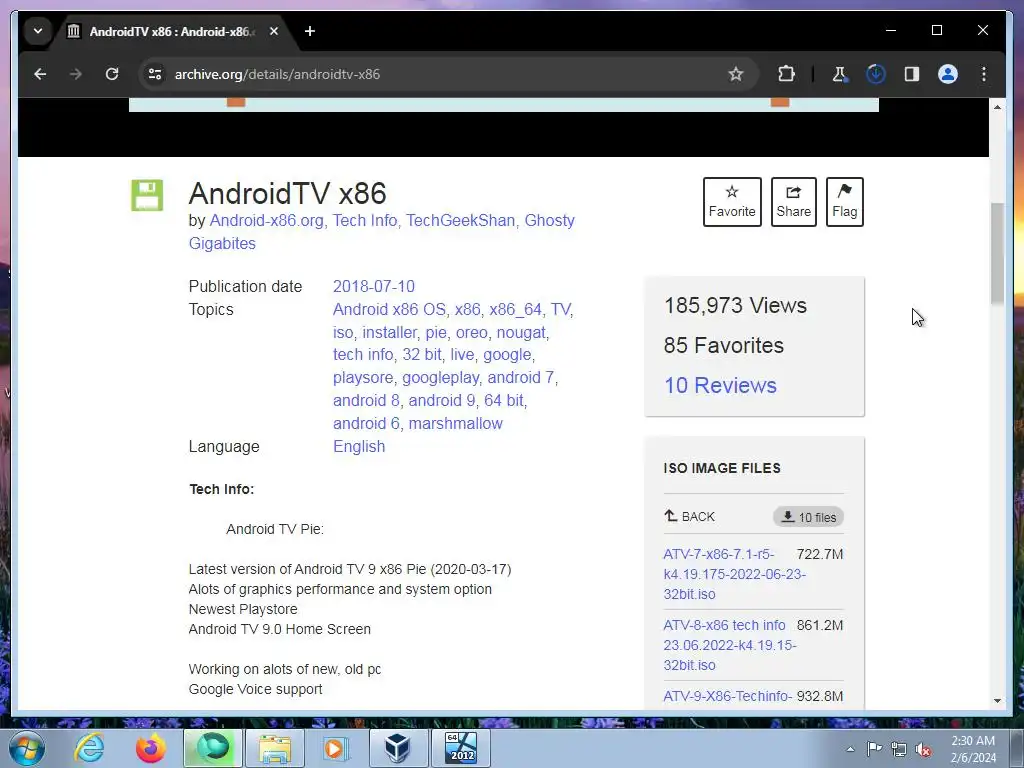The height and width of the screenshot is (768, 1024).
Task: Click the address bar URL field
Action: click(444, 74)
